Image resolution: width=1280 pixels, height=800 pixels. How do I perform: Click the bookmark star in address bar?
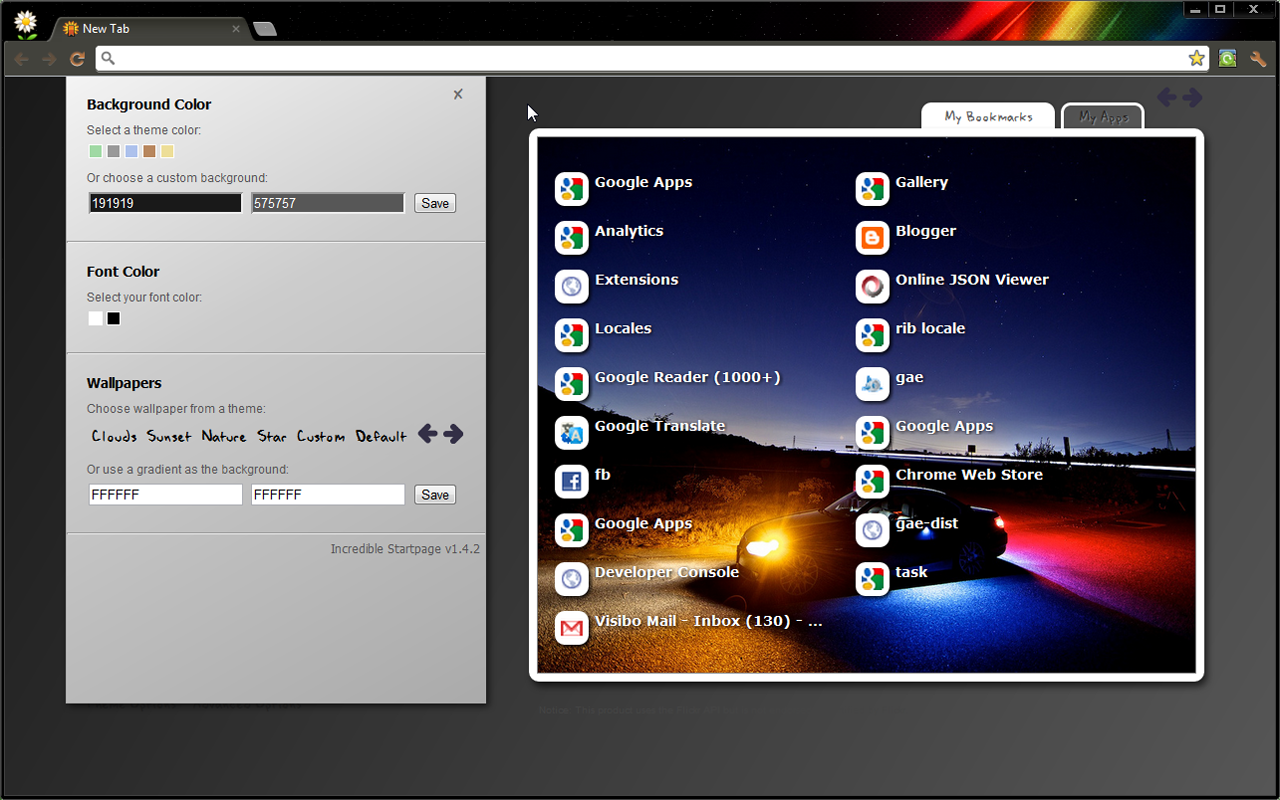[x=1196, y=59]
